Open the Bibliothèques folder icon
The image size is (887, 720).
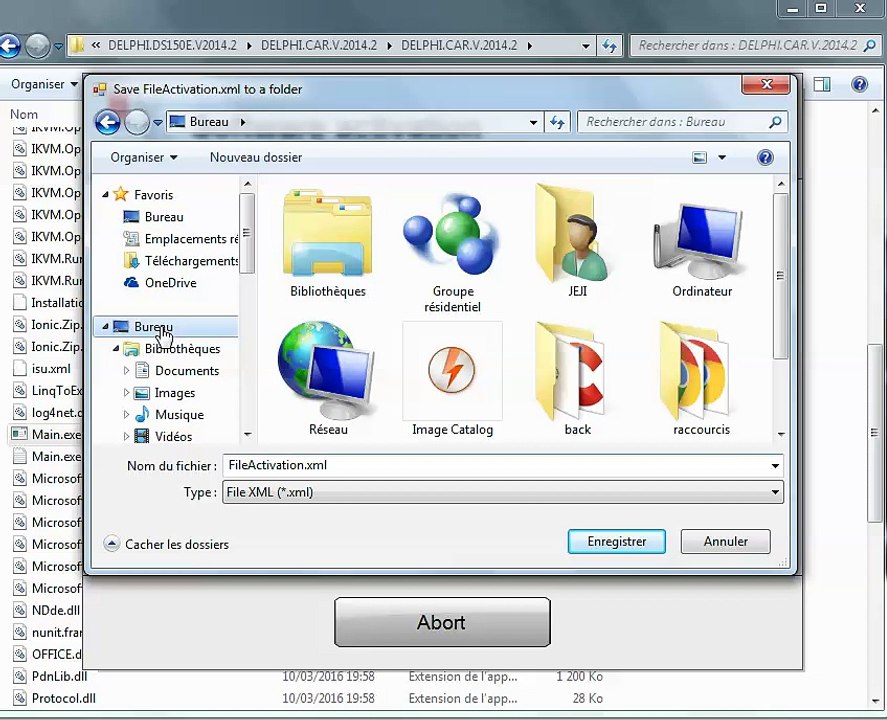coord(328,243)
